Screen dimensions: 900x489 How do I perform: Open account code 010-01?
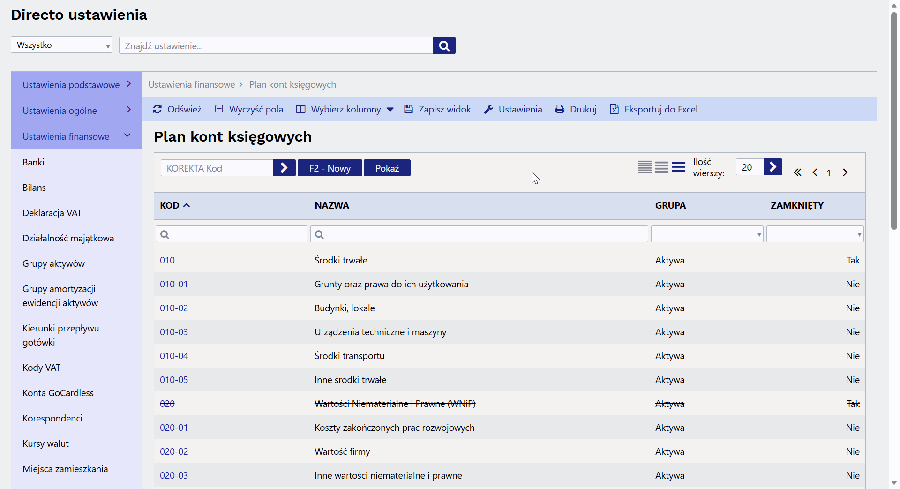[x=173, y=284]
